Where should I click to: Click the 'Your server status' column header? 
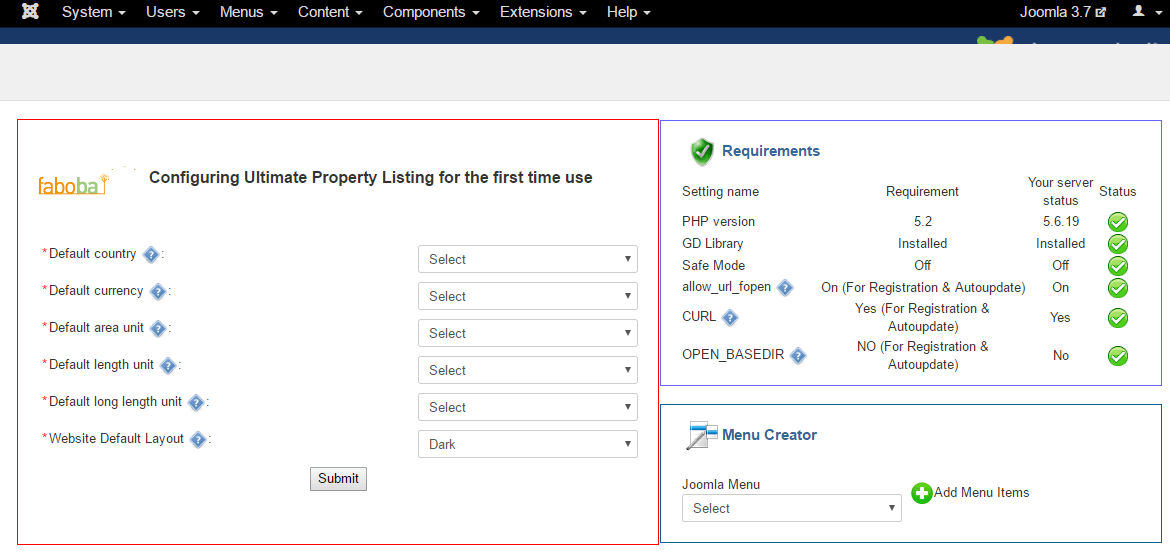point(1060,192)
